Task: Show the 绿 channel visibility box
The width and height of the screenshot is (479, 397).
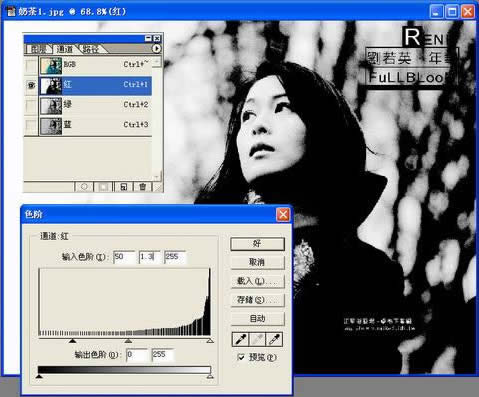Action: (31, 106)
